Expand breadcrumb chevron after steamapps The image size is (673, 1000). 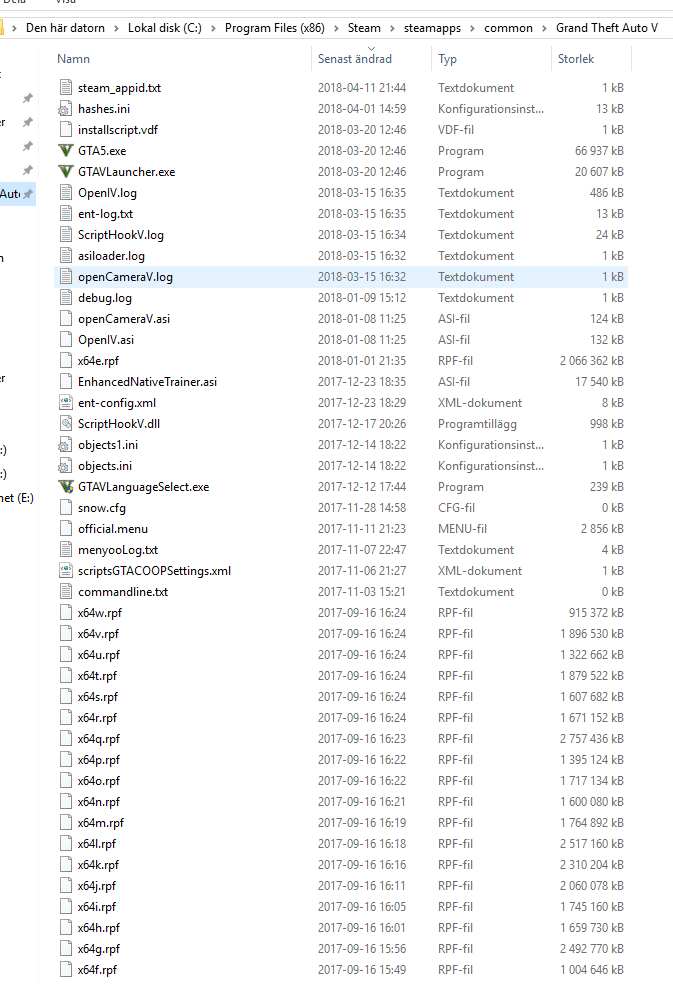(473, 28)
